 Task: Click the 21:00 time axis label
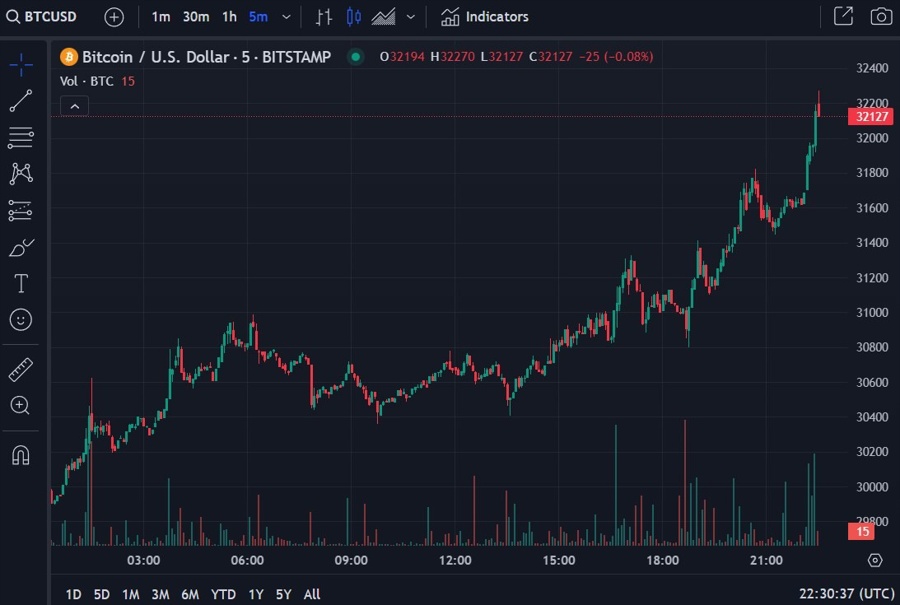point(766,560)
